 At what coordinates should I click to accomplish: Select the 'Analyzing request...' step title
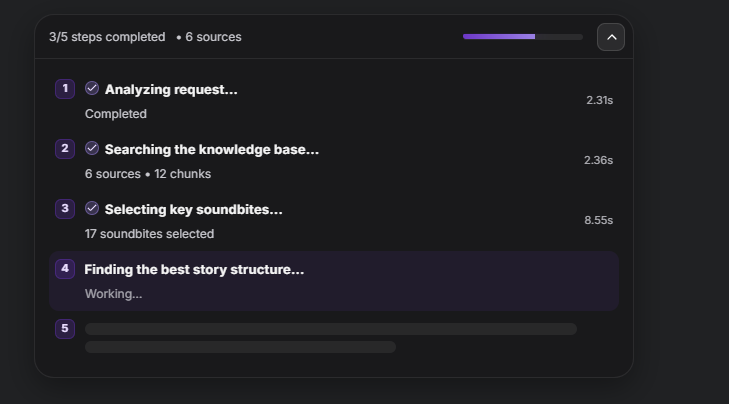(171, 90)
